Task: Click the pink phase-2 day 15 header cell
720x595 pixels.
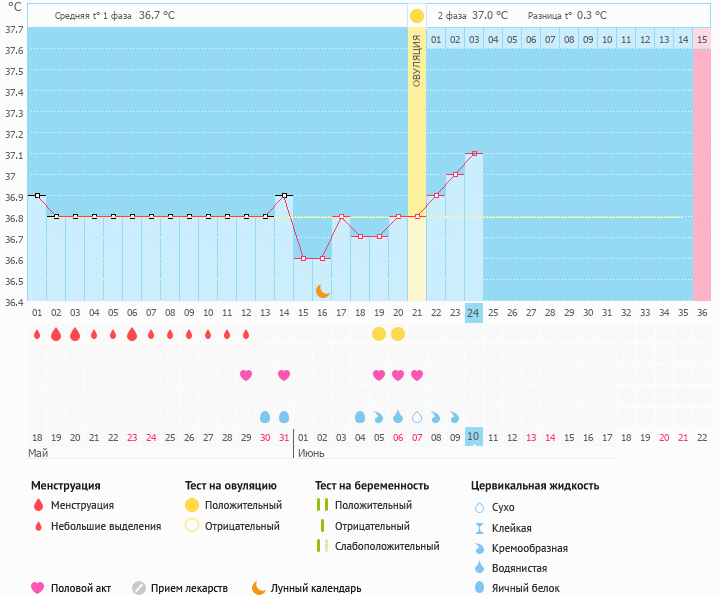Action: [x=702, y=39]
